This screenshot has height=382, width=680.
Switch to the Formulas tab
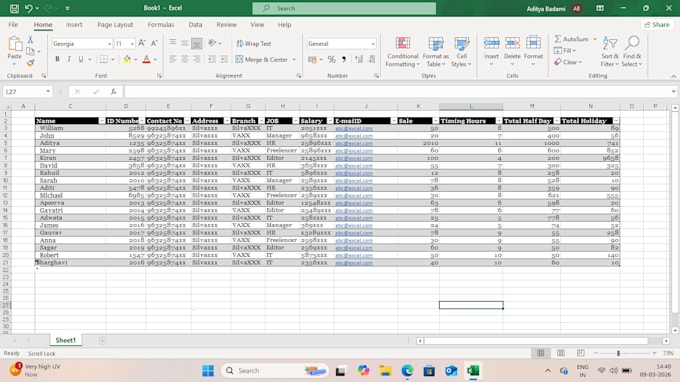[161, 25]
